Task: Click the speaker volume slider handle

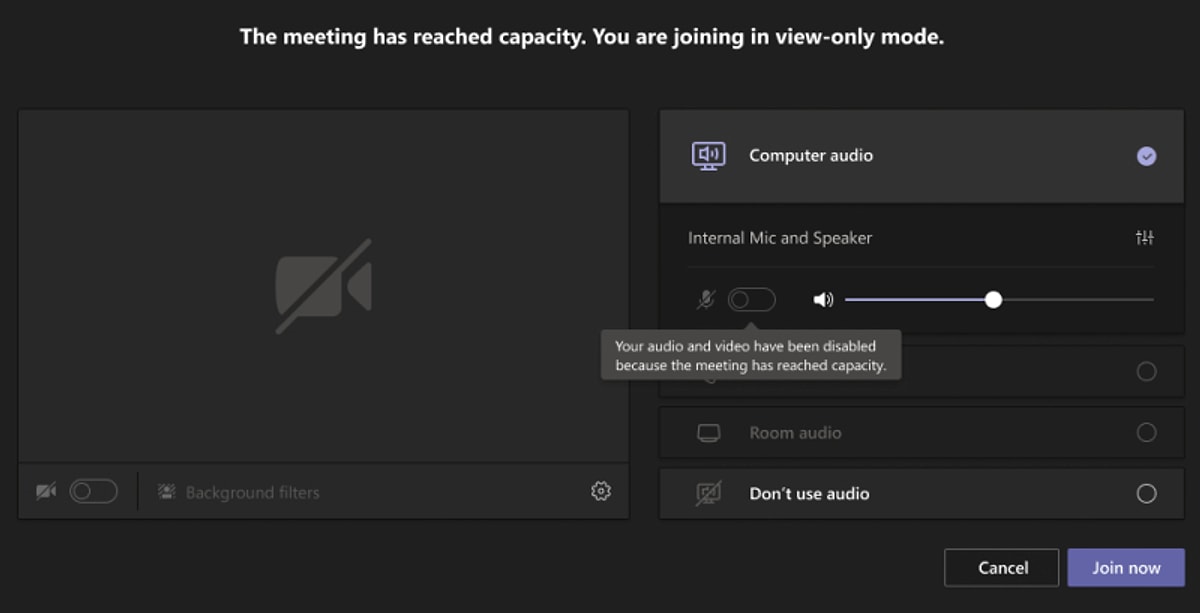Action: coord(993,299)
